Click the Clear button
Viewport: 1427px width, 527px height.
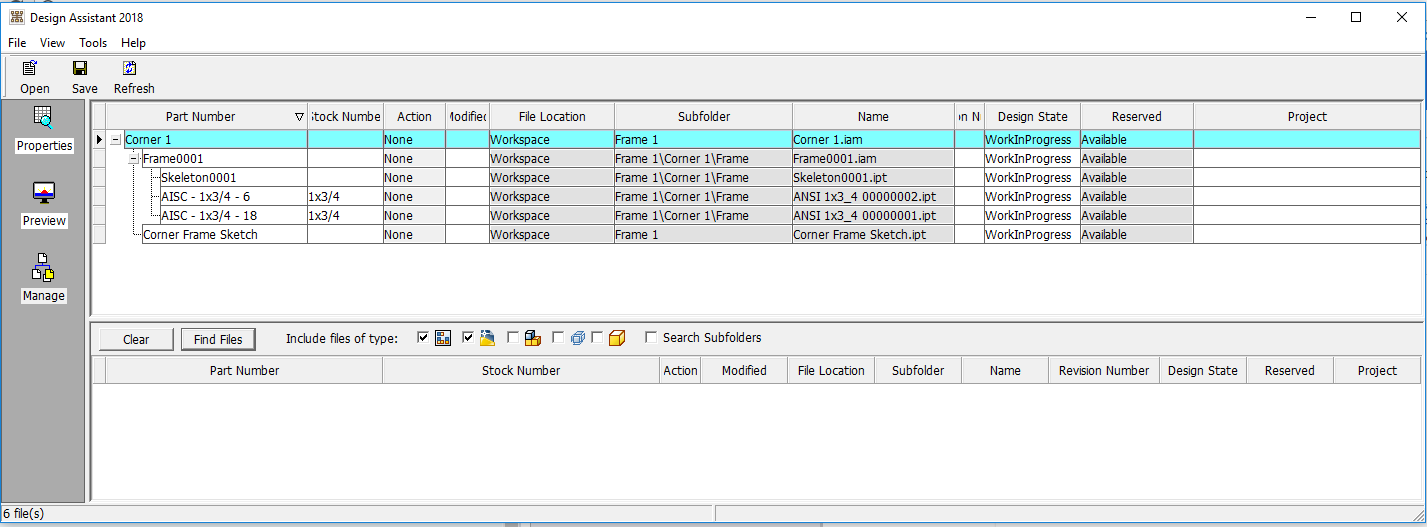[136, 339]
